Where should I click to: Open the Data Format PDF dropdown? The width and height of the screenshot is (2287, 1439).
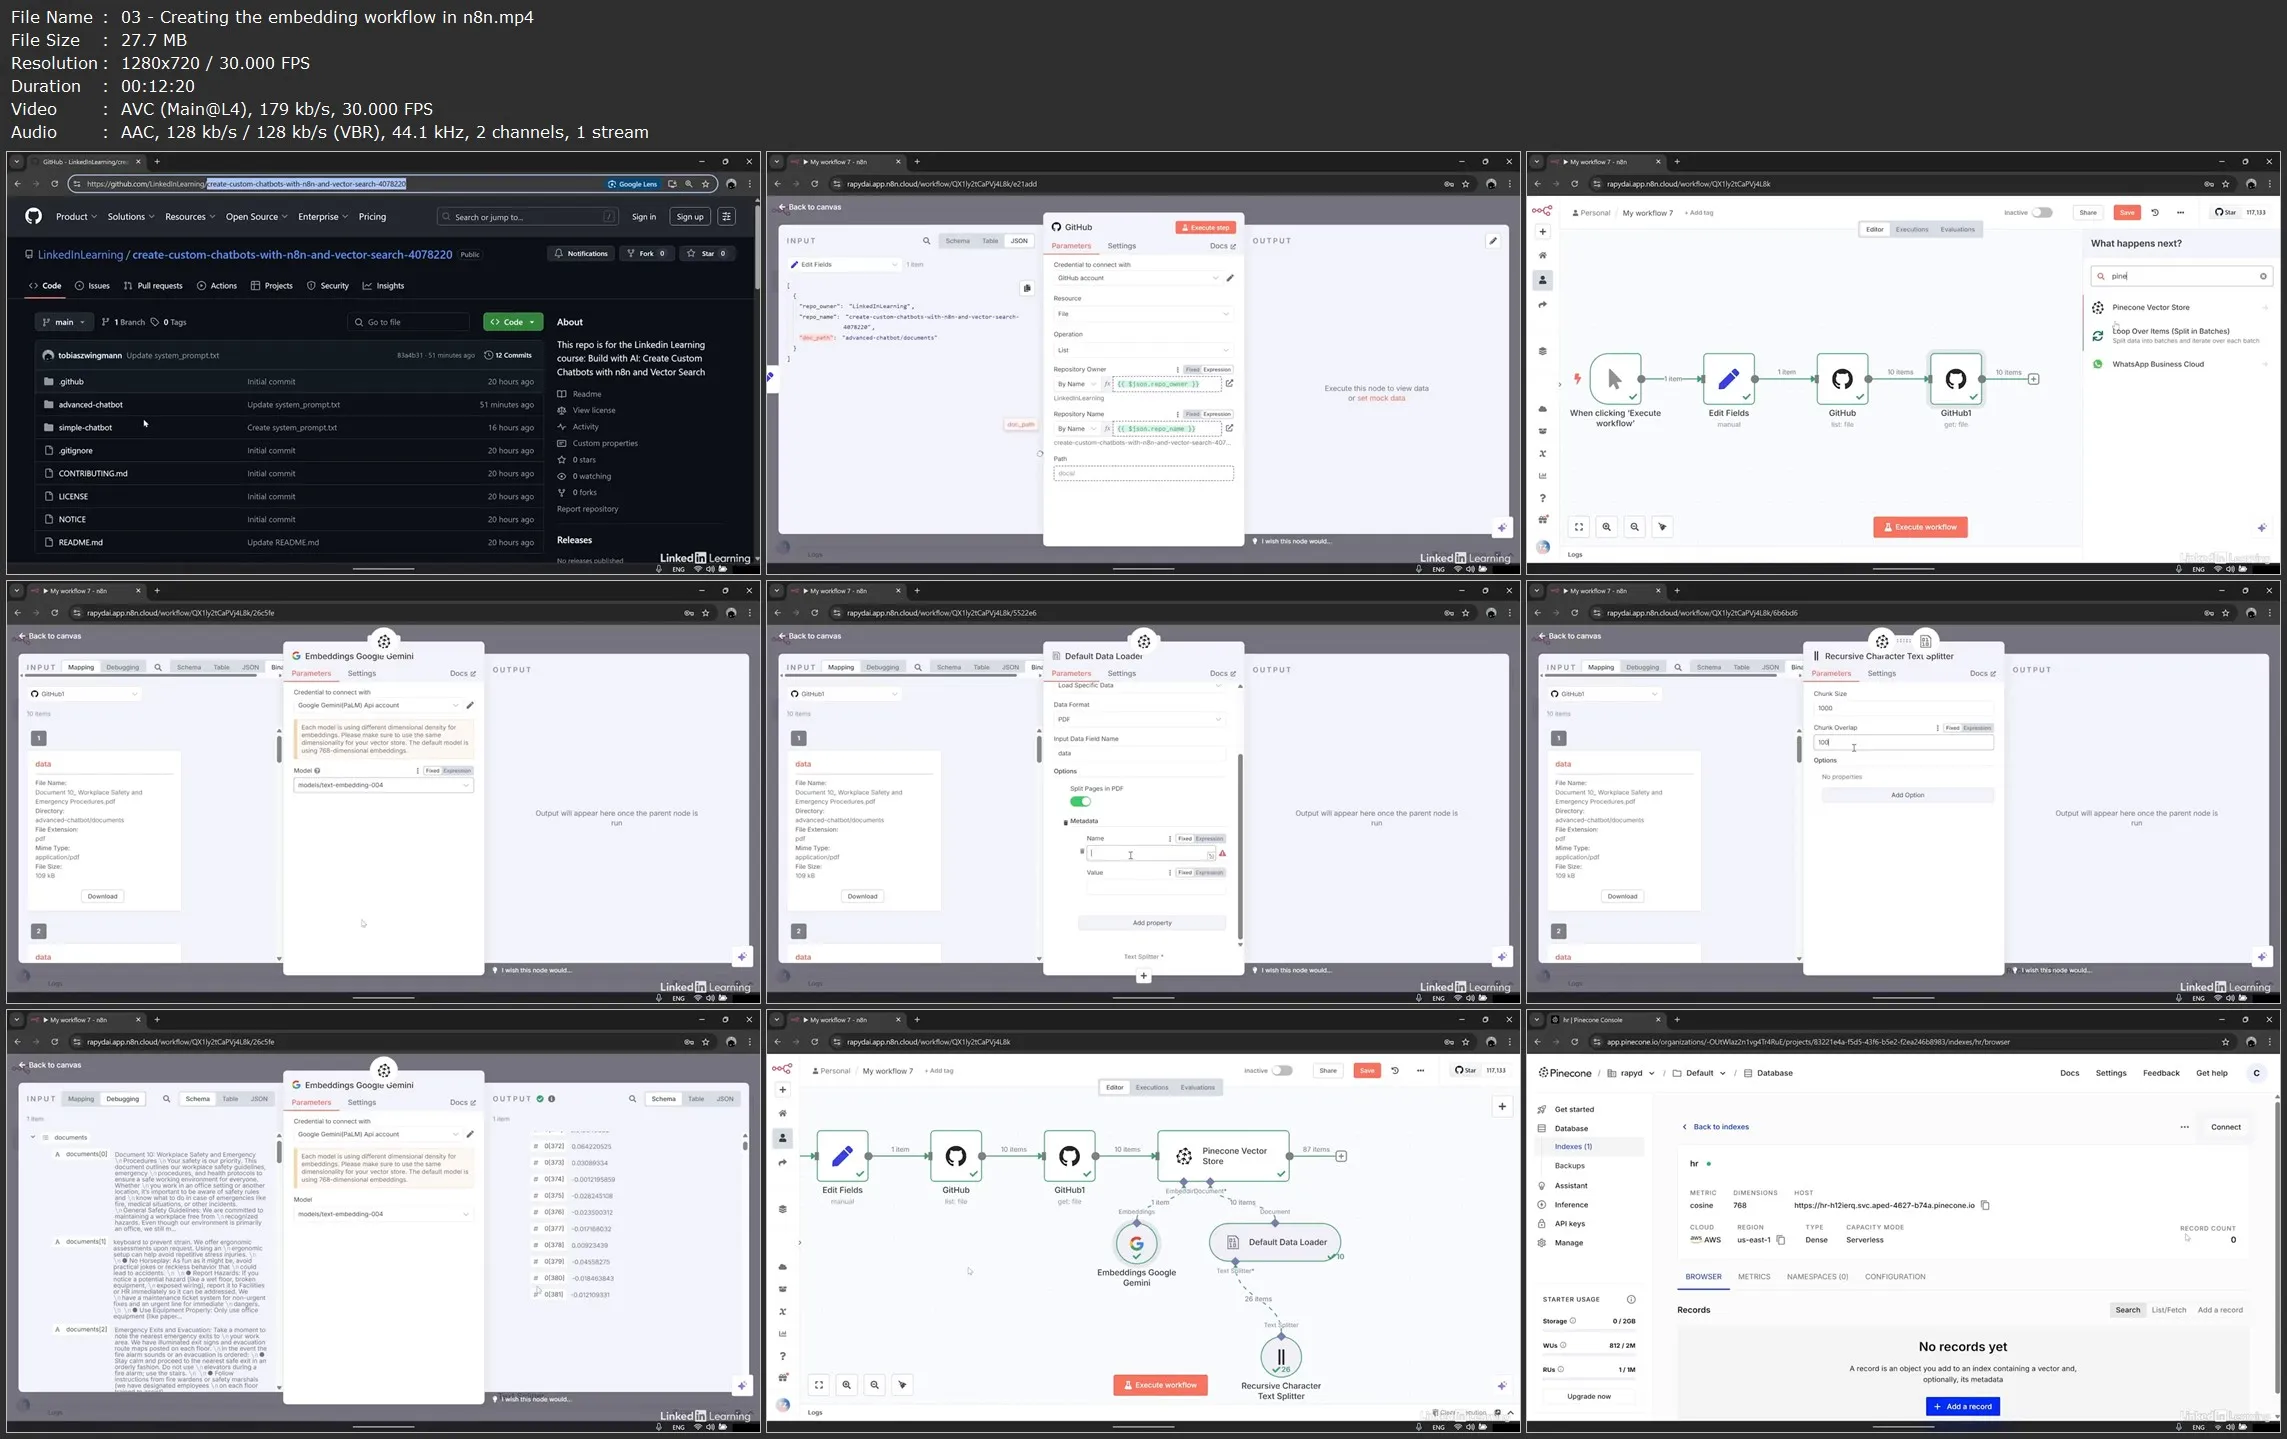point(1139,719)
